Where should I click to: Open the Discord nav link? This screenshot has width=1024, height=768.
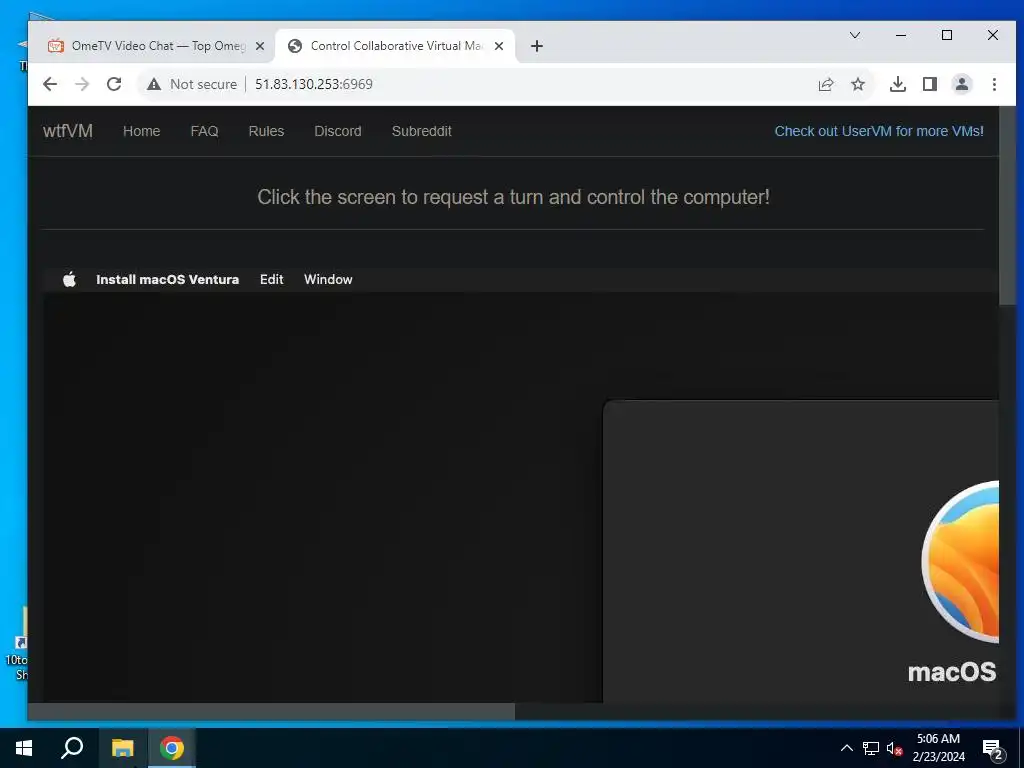(338, 131)
